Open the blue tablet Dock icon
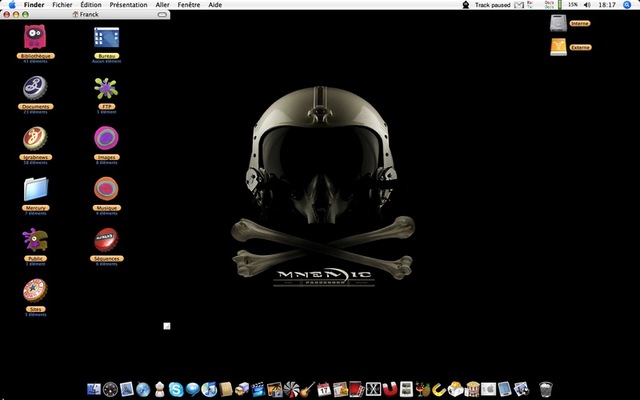 (505, 389)
